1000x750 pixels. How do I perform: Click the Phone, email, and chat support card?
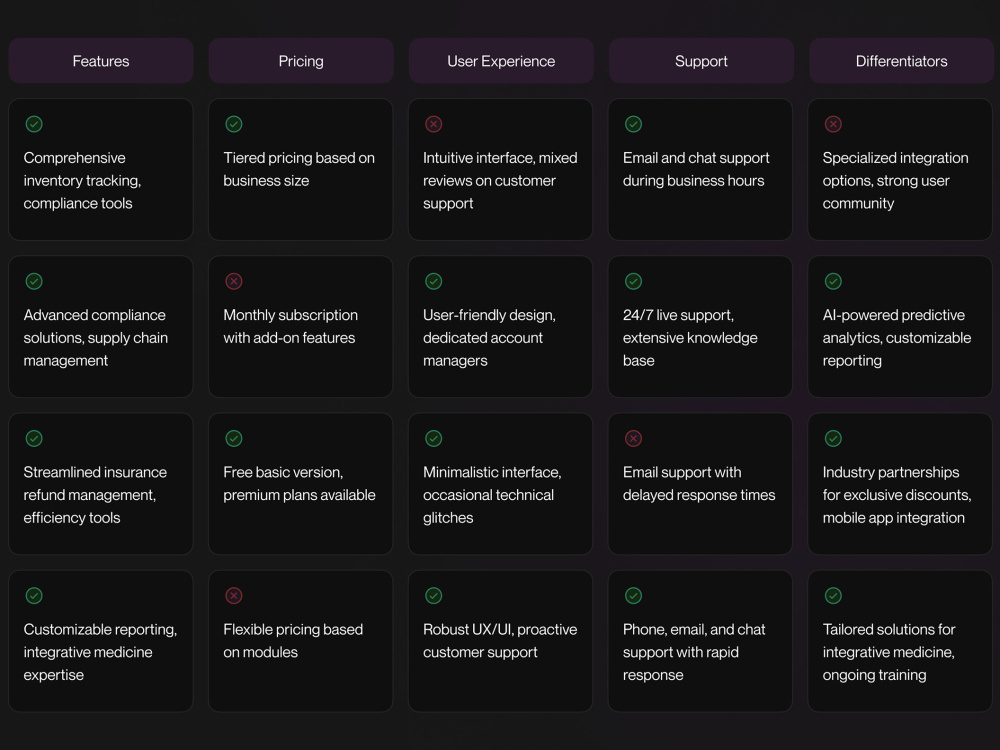pos(700,641)
